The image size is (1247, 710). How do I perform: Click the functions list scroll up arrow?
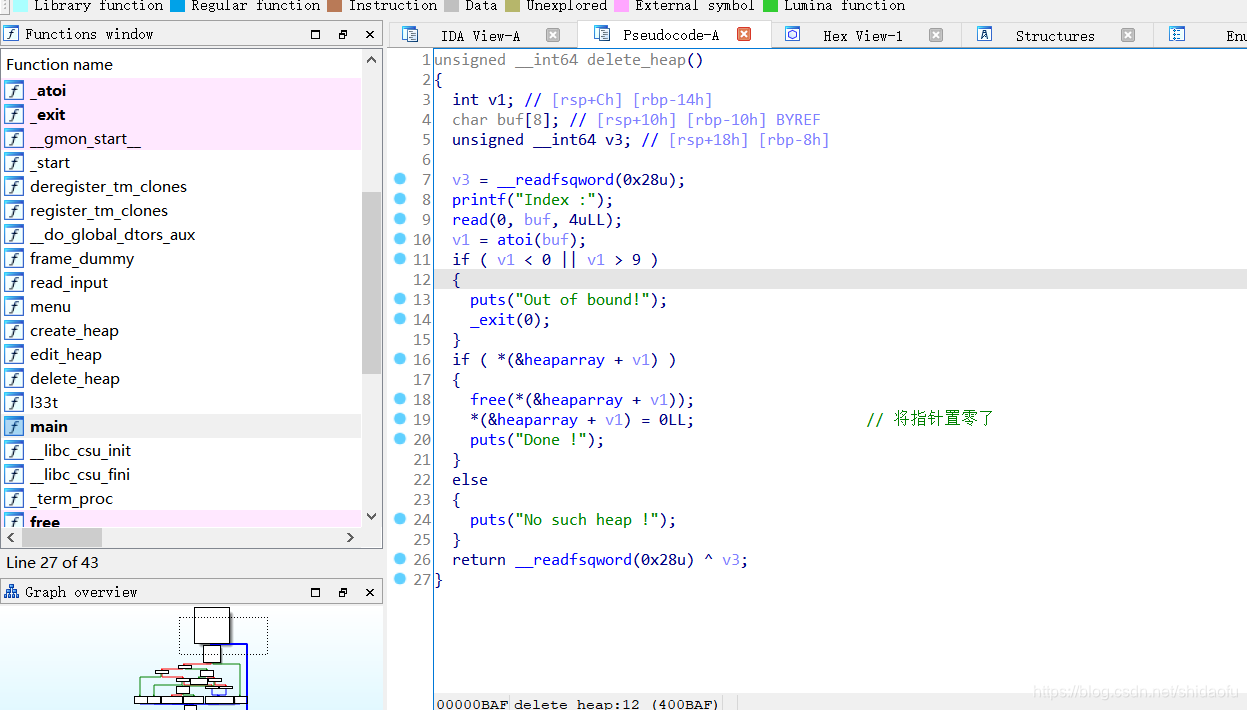click(372, 60)
